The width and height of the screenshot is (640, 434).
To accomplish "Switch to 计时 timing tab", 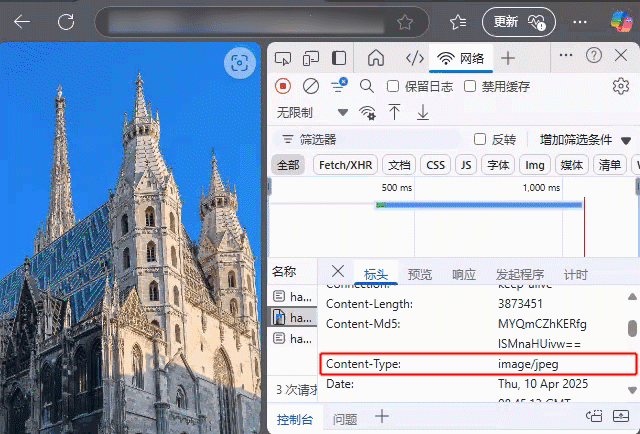I will 576,274.
